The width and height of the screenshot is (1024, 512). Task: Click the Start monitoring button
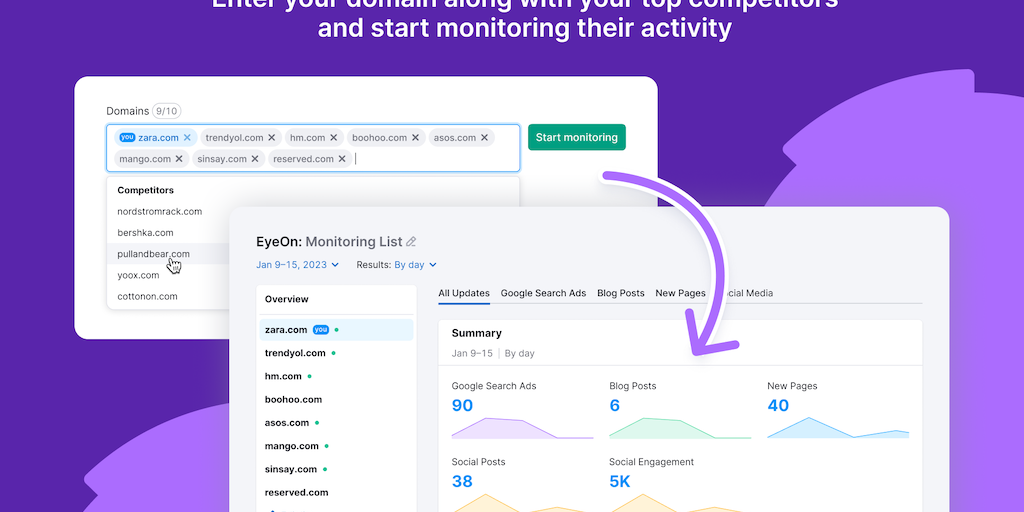tap(577, 137)
